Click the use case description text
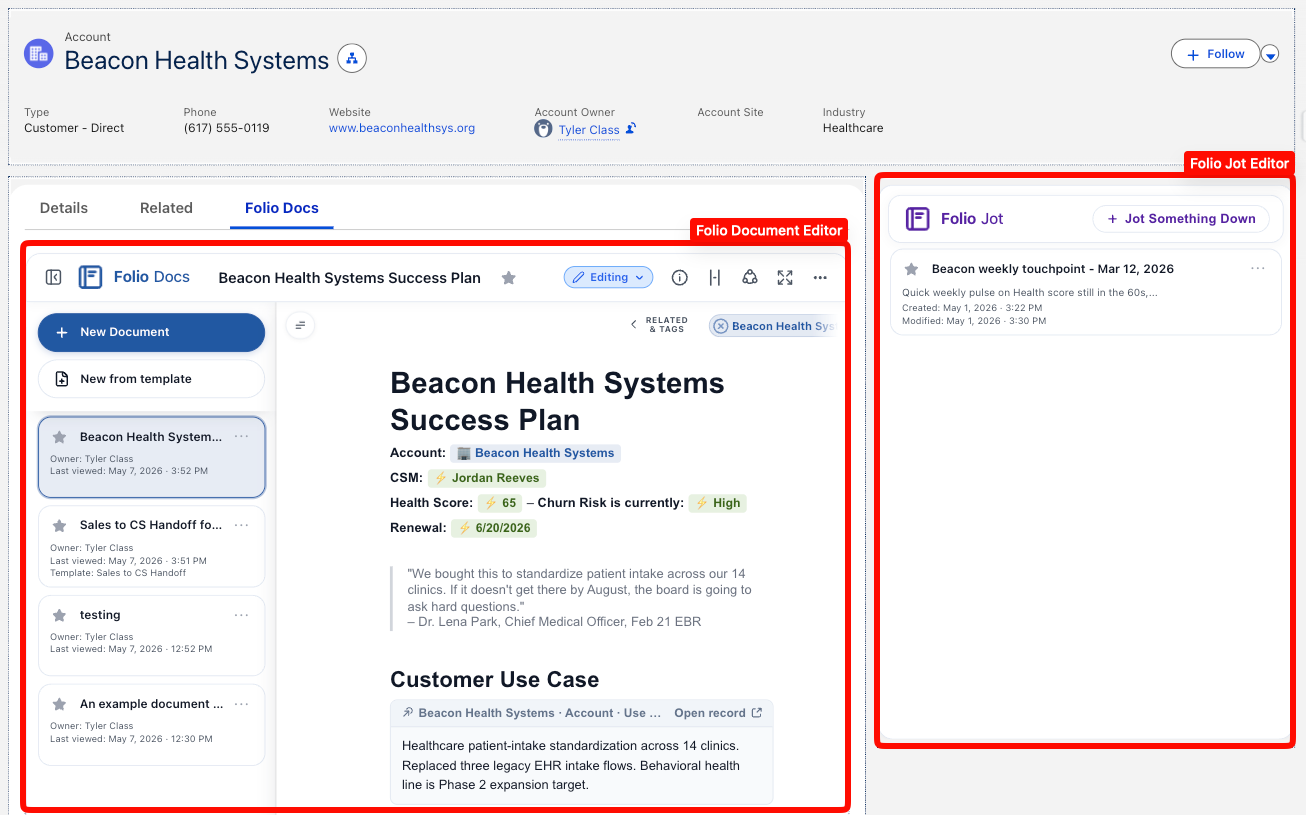1306x815 pixels. click(x=571, y=765)
